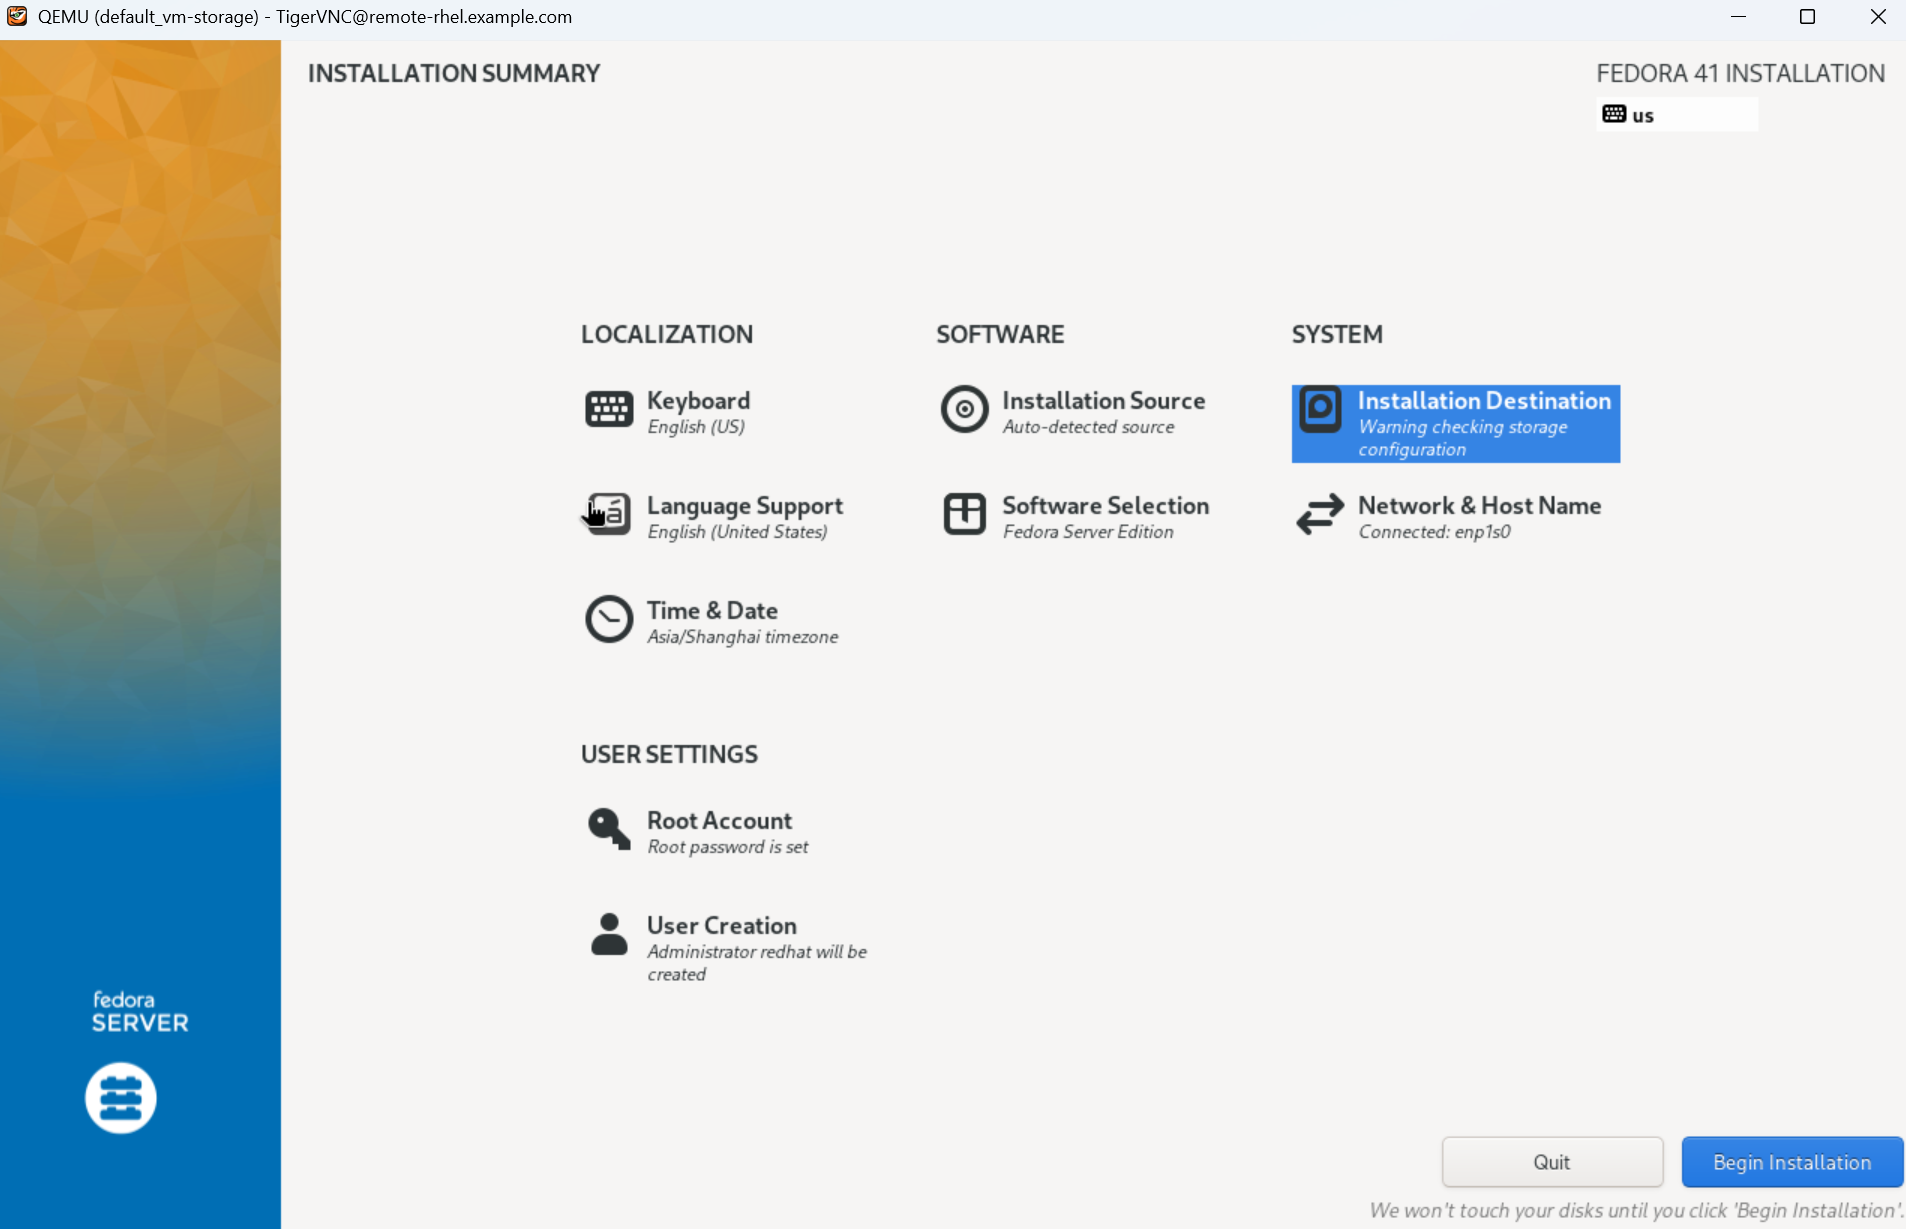The height and width of the screenshot is (1229, 1906).
Task: Click the User Creation person icon
Action: 608,935
